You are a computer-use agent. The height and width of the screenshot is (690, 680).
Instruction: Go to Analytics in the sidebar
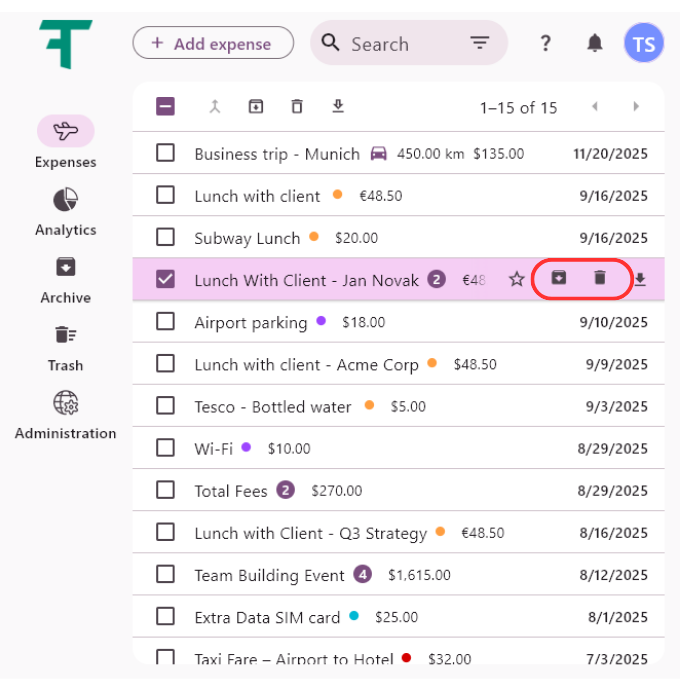[65, 211]
